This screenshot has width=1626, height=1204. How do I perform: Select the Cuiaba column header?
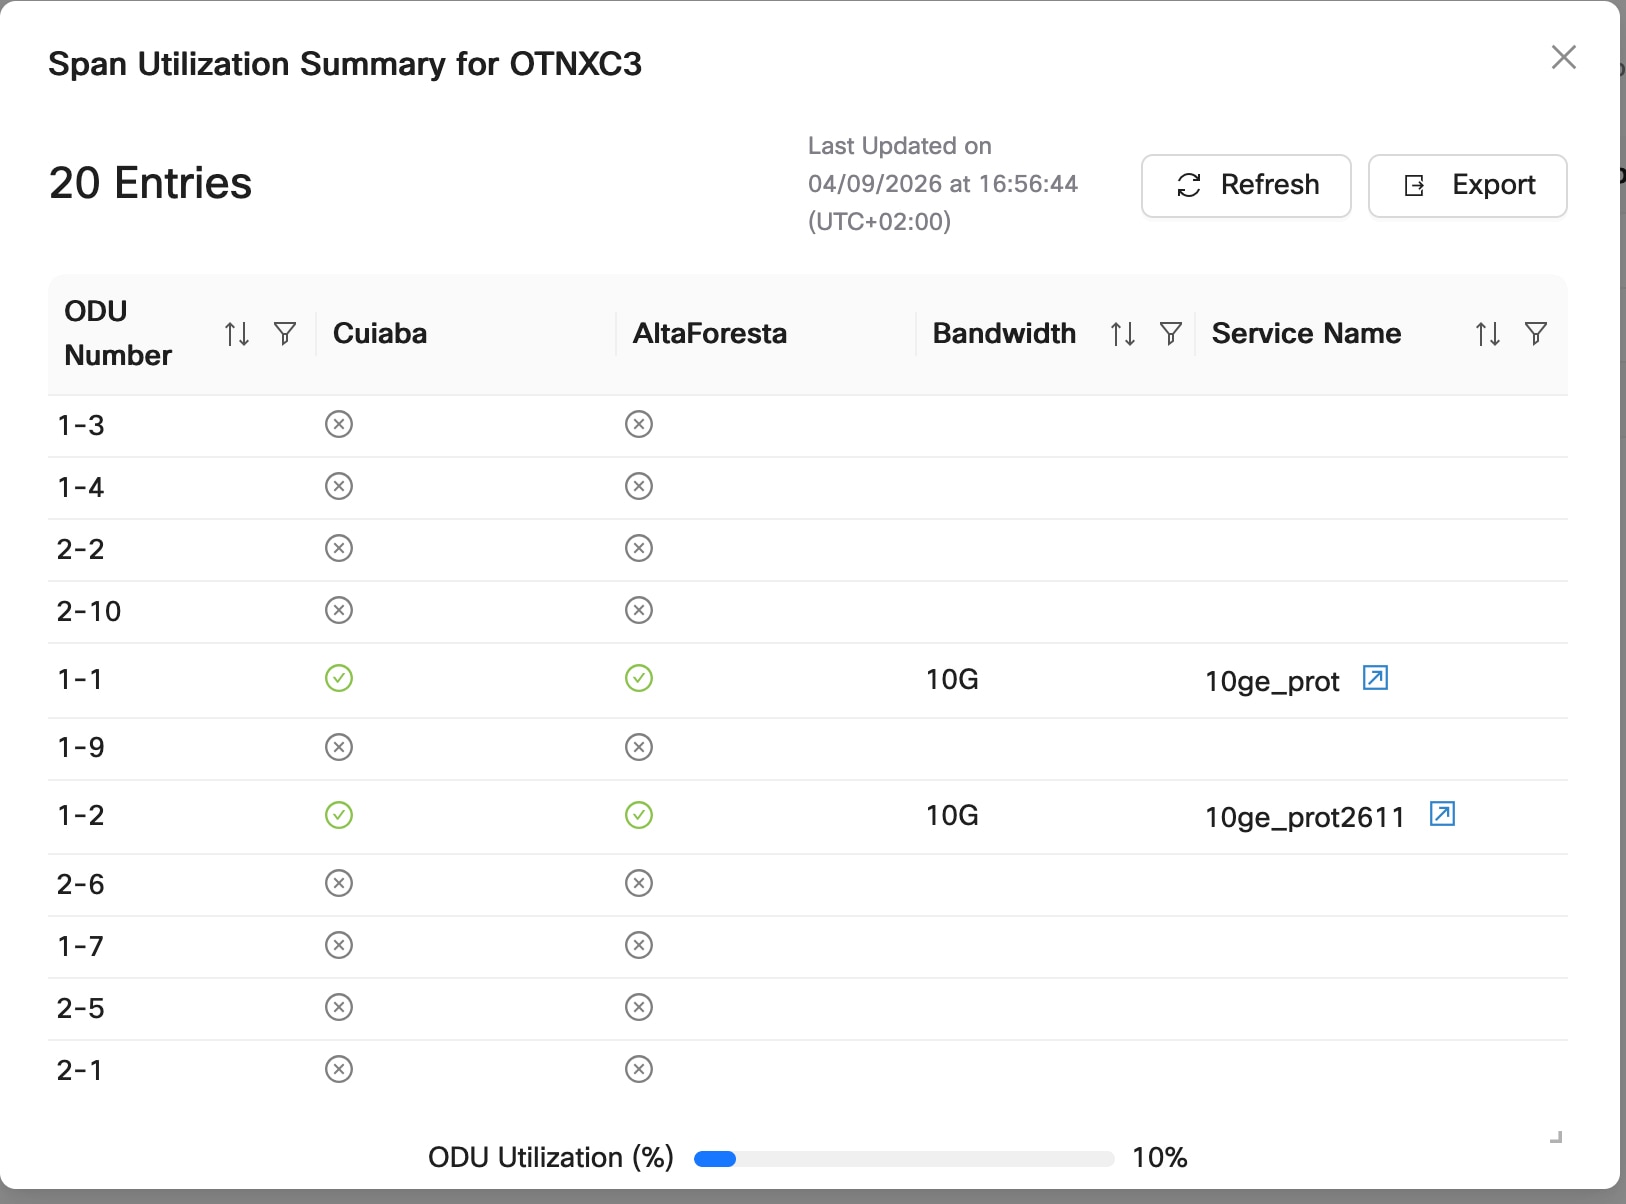tap(380, 333)
